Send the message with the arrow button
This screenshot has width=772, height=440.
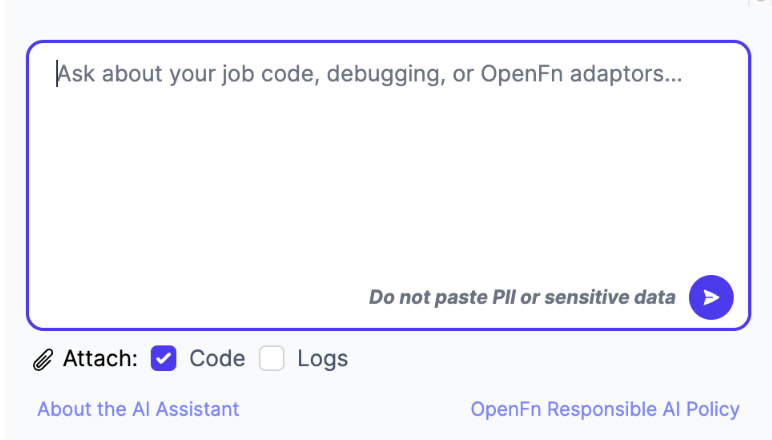pyautogui.click(x=711, y=297)
